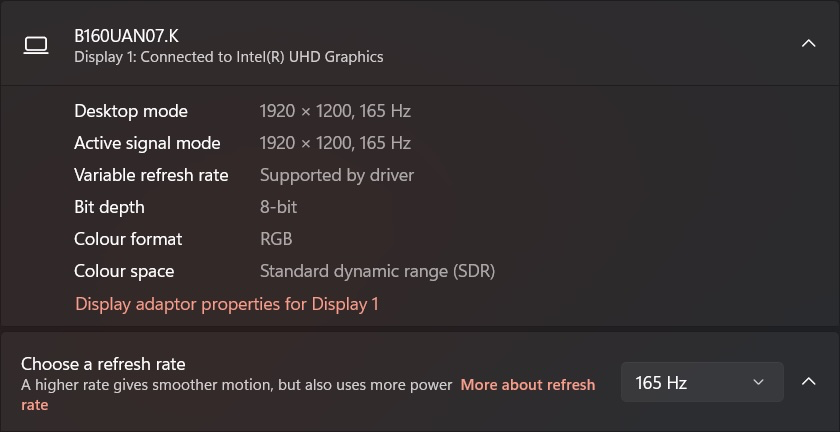The height and width of the screenshot is (432, 840).
Task: Click the down arrow inside 165 Hz box
Action: [x=758, y=382]
